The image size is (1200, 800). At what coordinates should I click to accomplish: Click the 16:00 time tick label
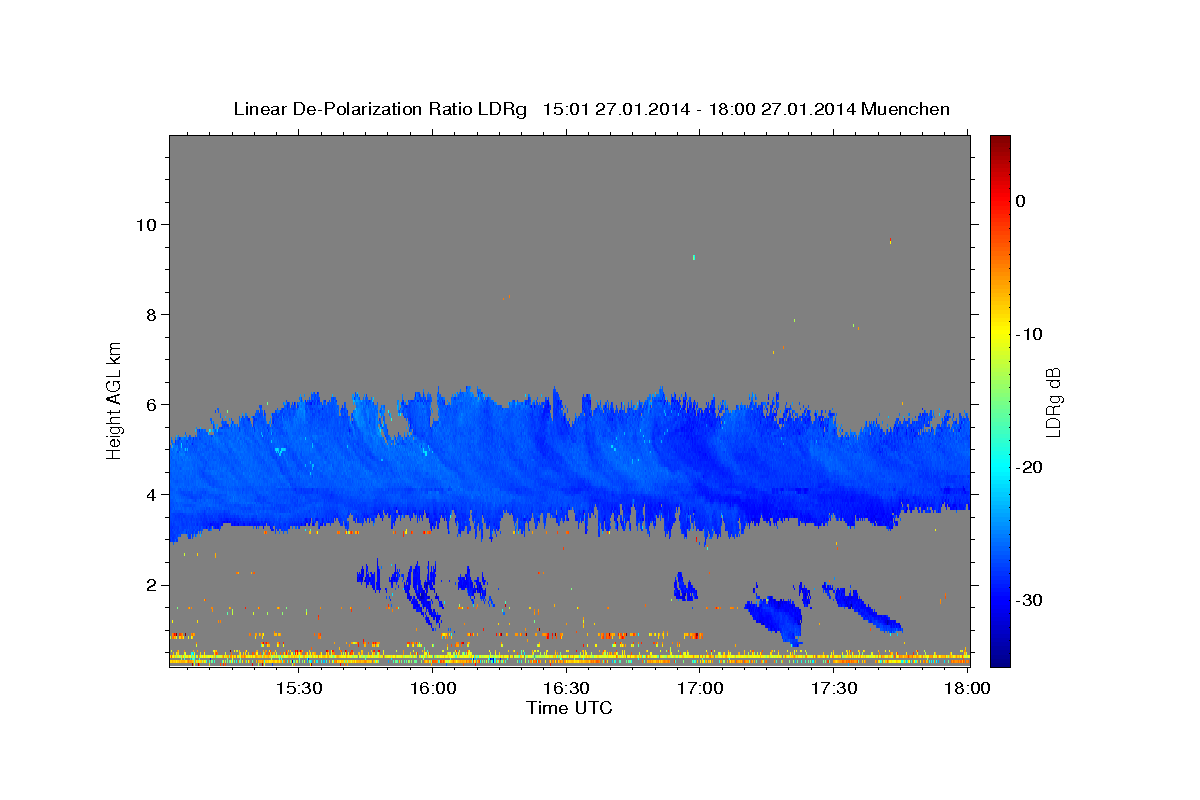432,689
